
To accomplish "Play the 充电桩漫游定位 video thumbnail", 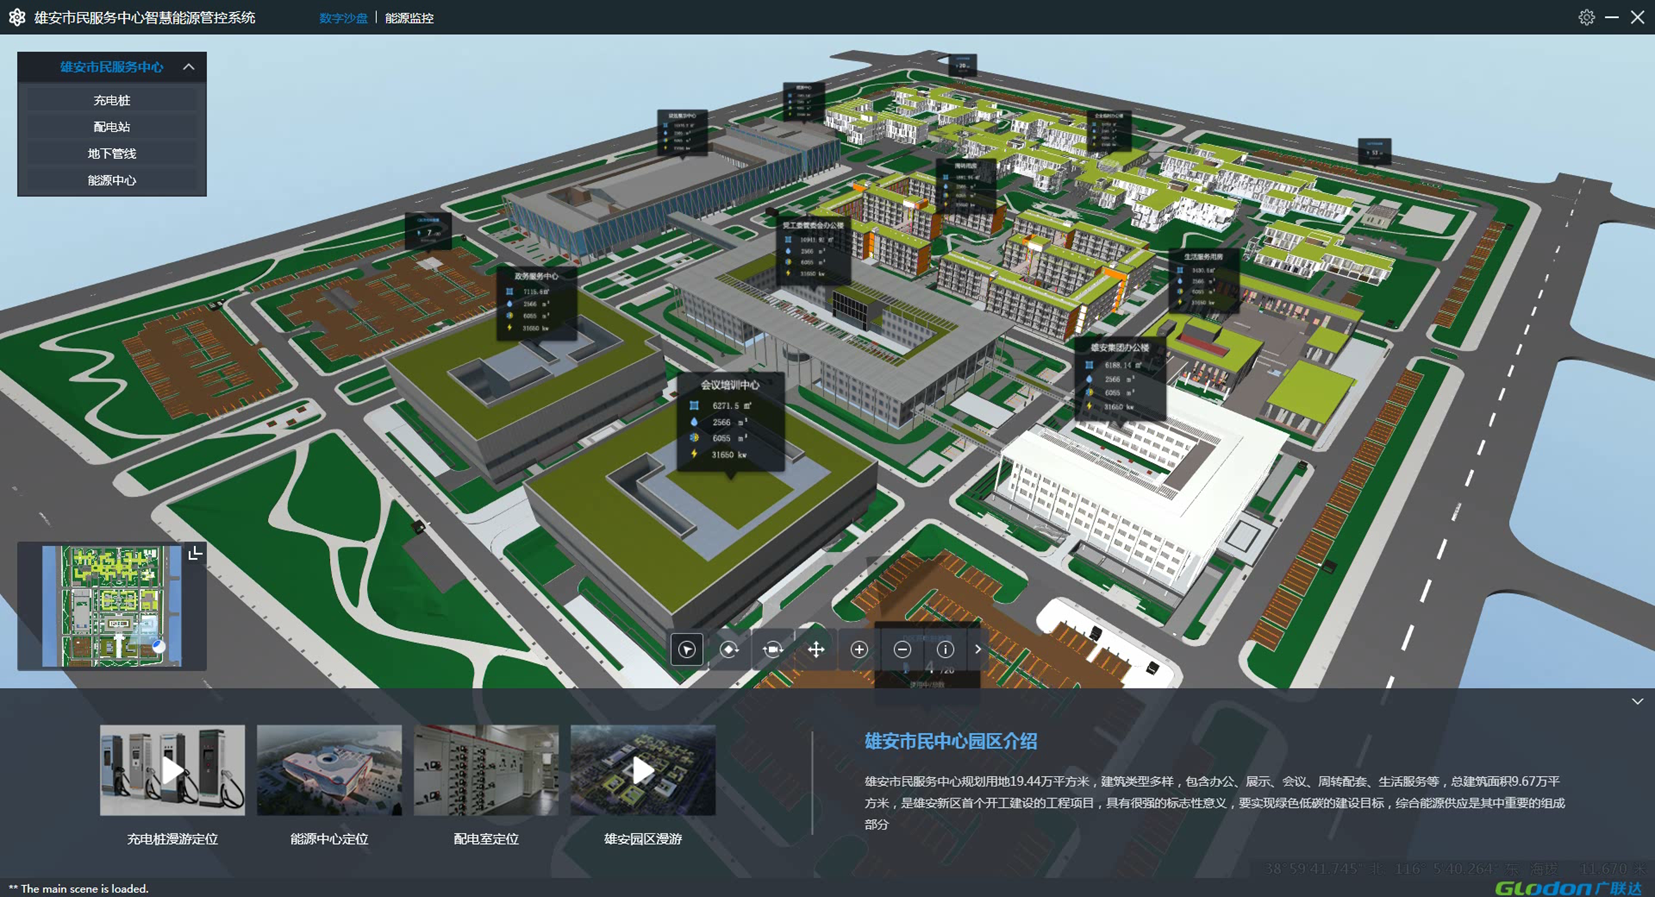I will 172,770.
